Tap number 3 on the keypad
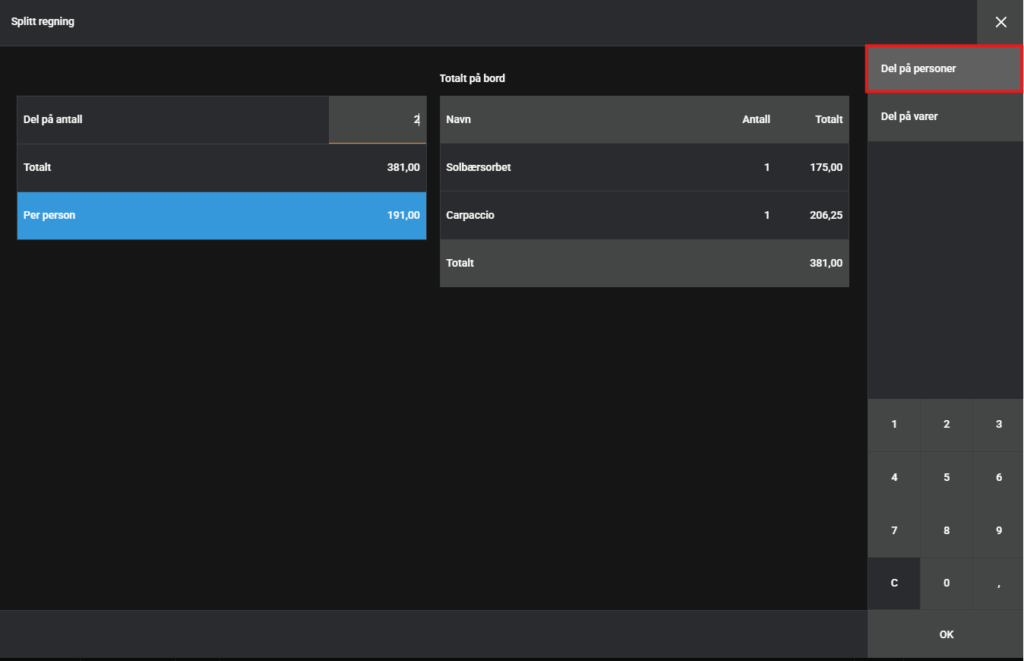 click(x=998, y=425)
